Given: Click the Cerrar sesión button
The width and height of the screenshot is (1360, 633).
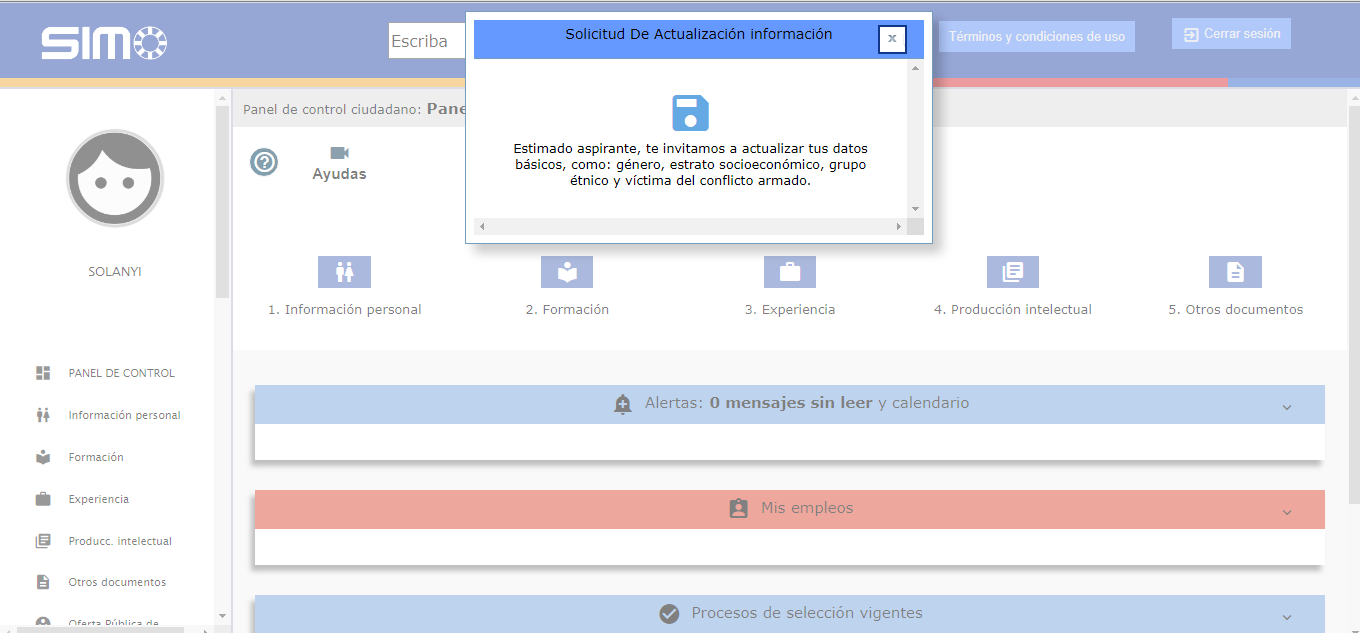Looking at the screenshot, I should (x=1232, y=34).
